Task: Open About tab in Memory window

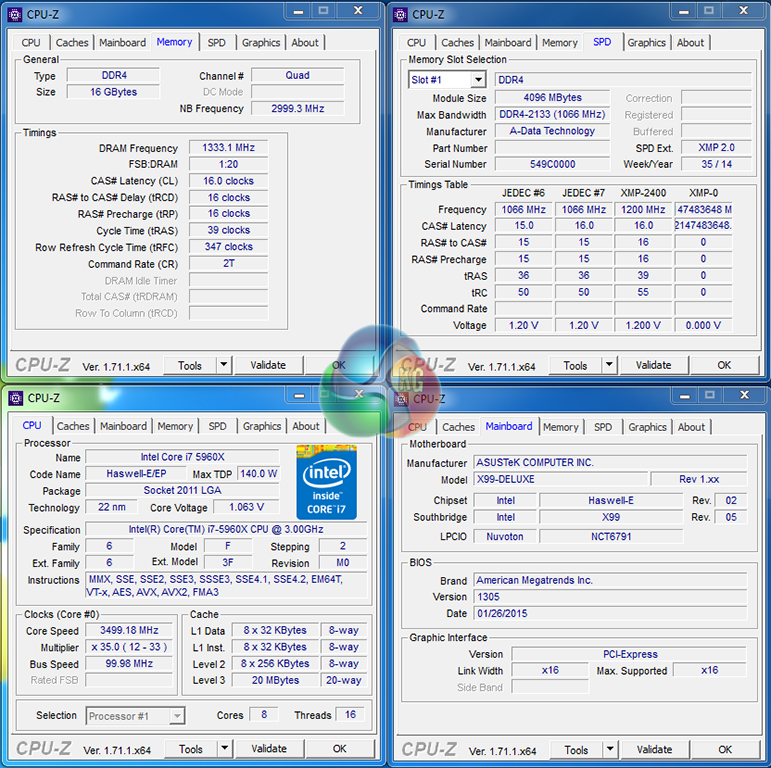Action: point(305,43)
